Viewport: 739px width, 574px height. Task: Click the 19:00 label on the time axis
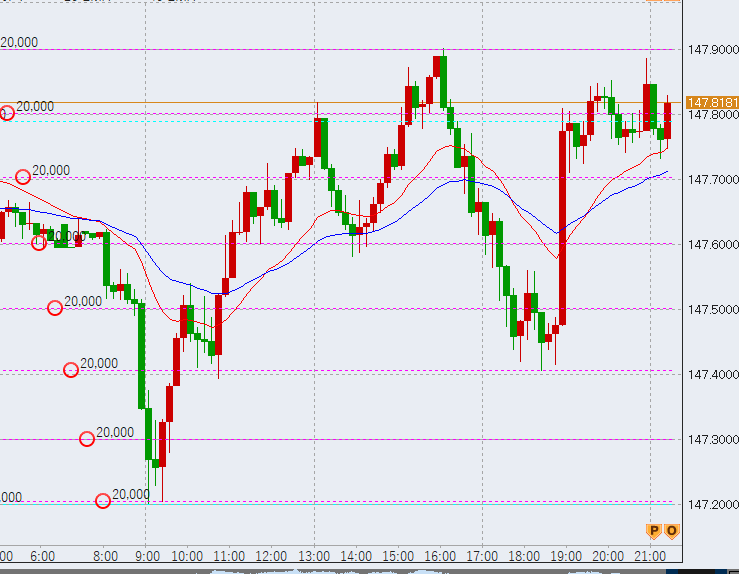click(x=564, y=555)
